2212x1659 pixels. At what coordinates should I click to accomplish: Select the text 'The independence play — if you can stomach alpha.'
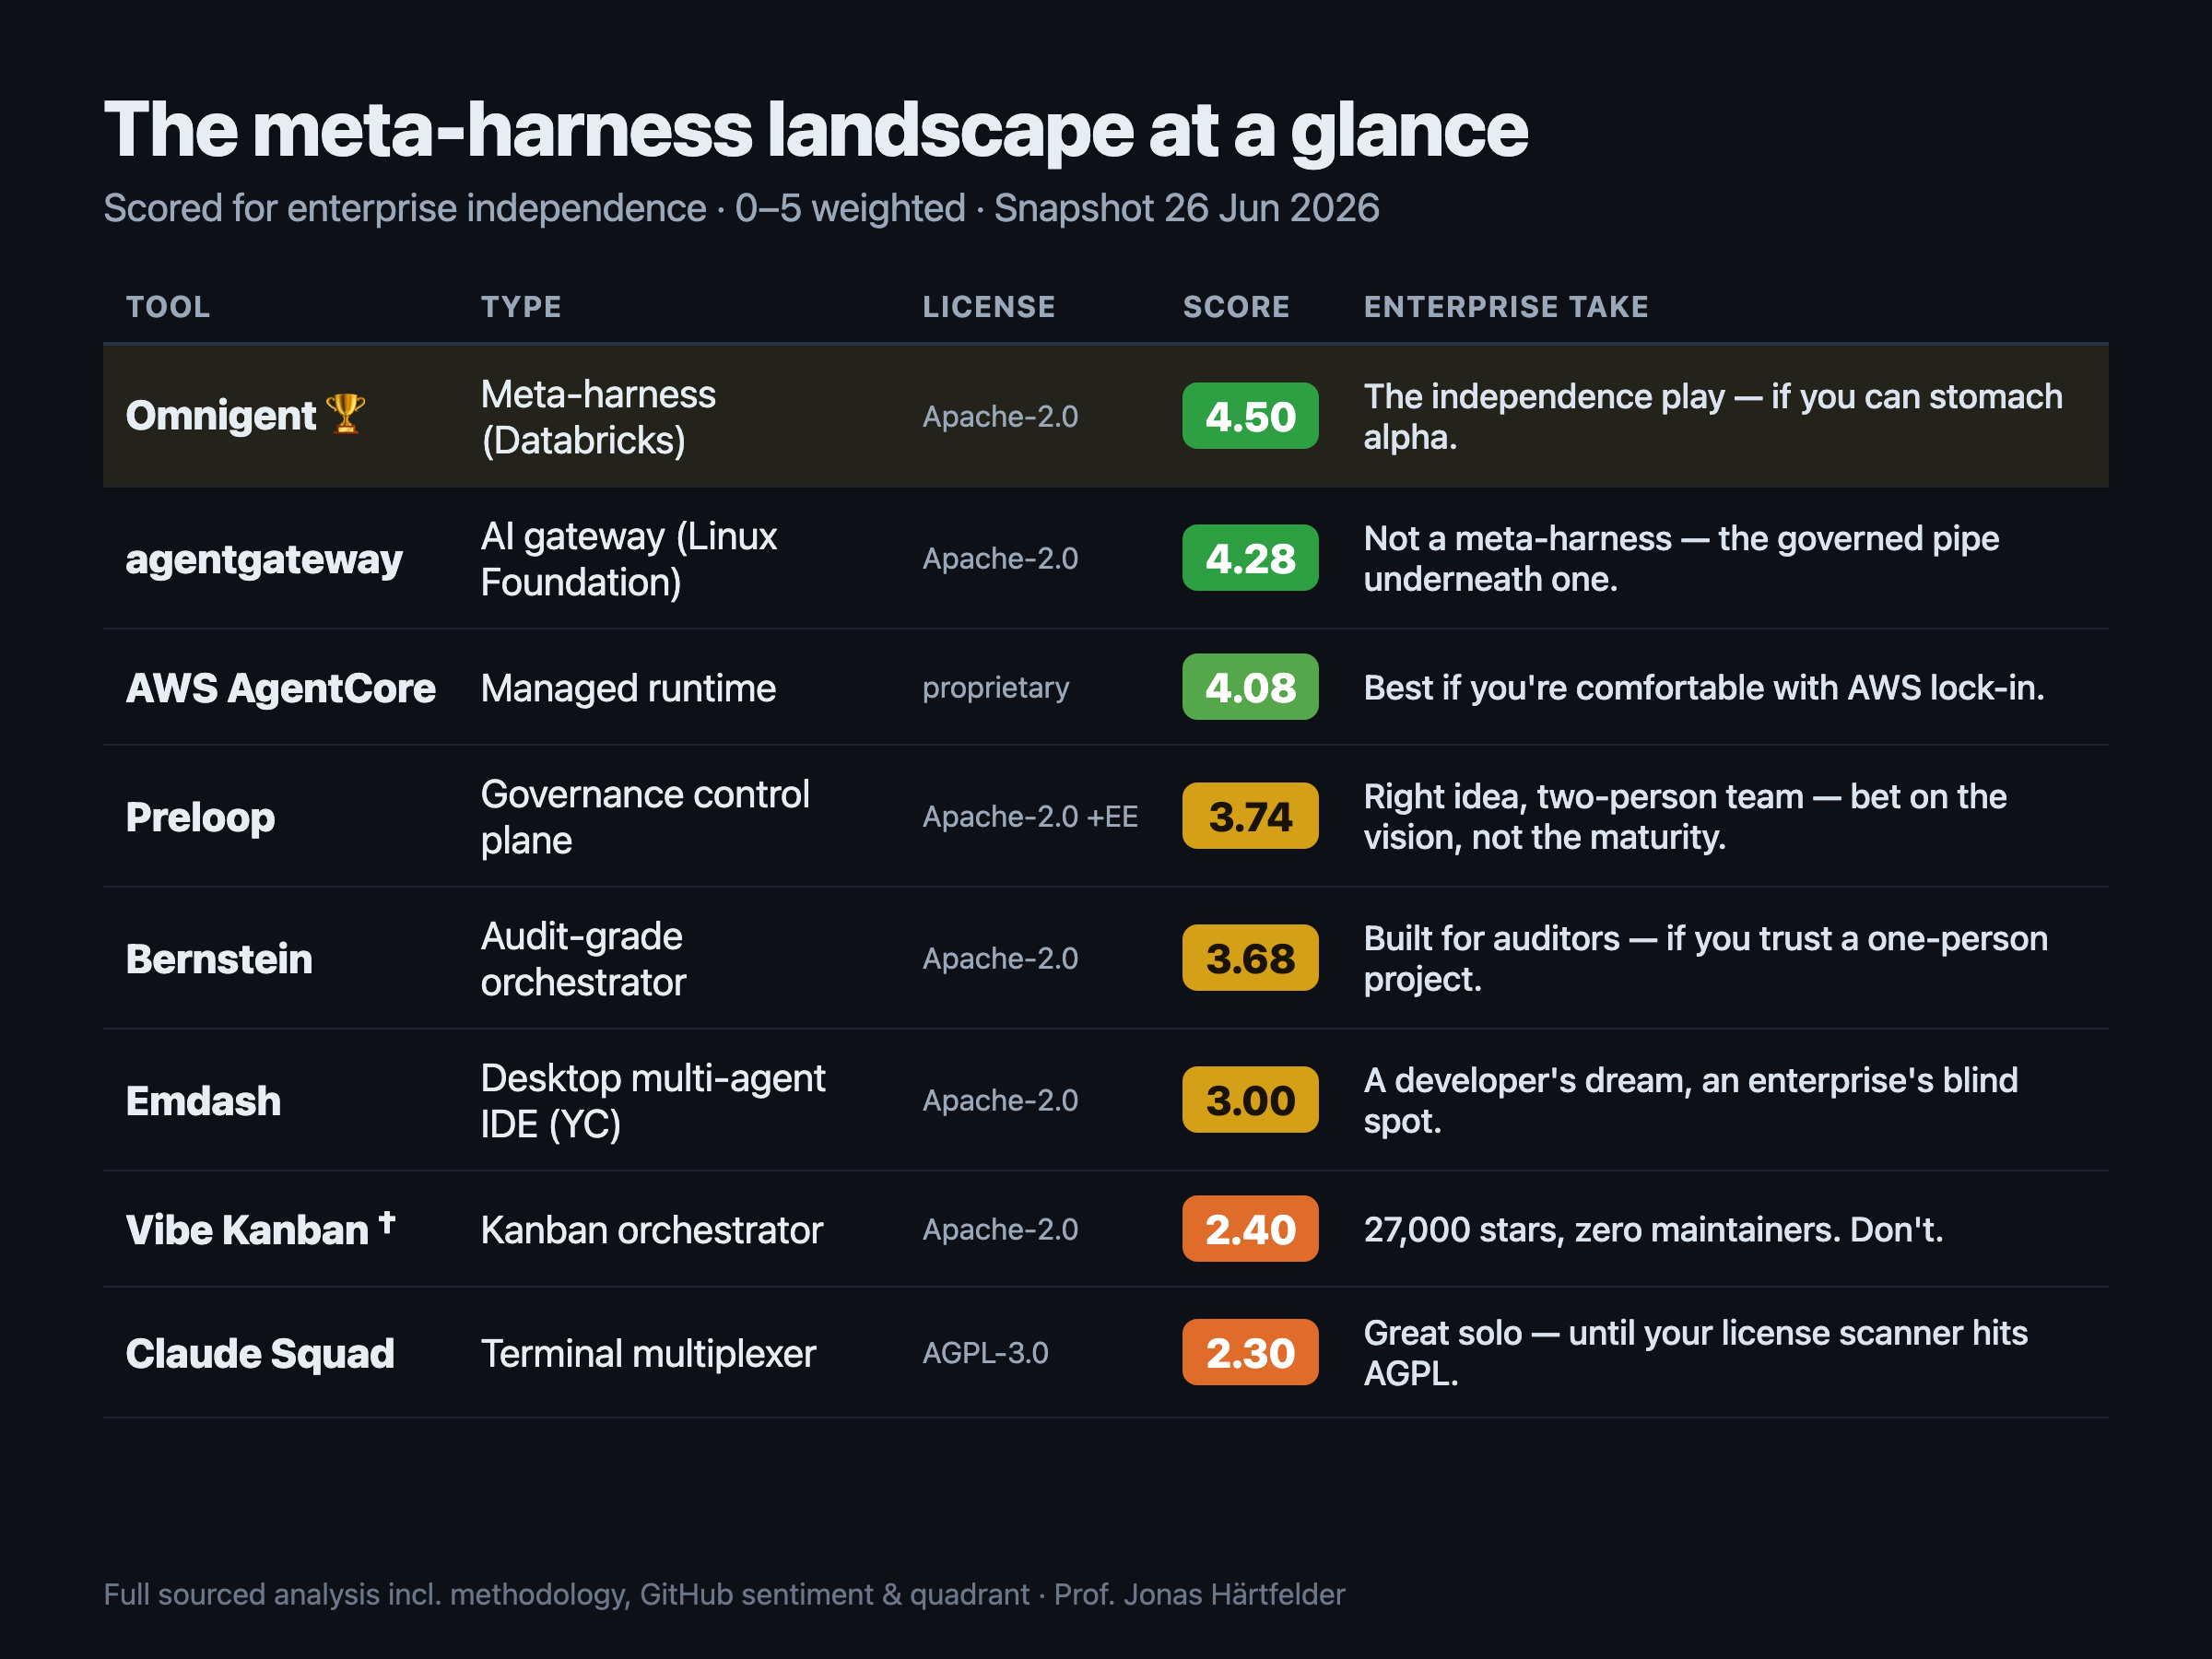tap(1713, 417)
